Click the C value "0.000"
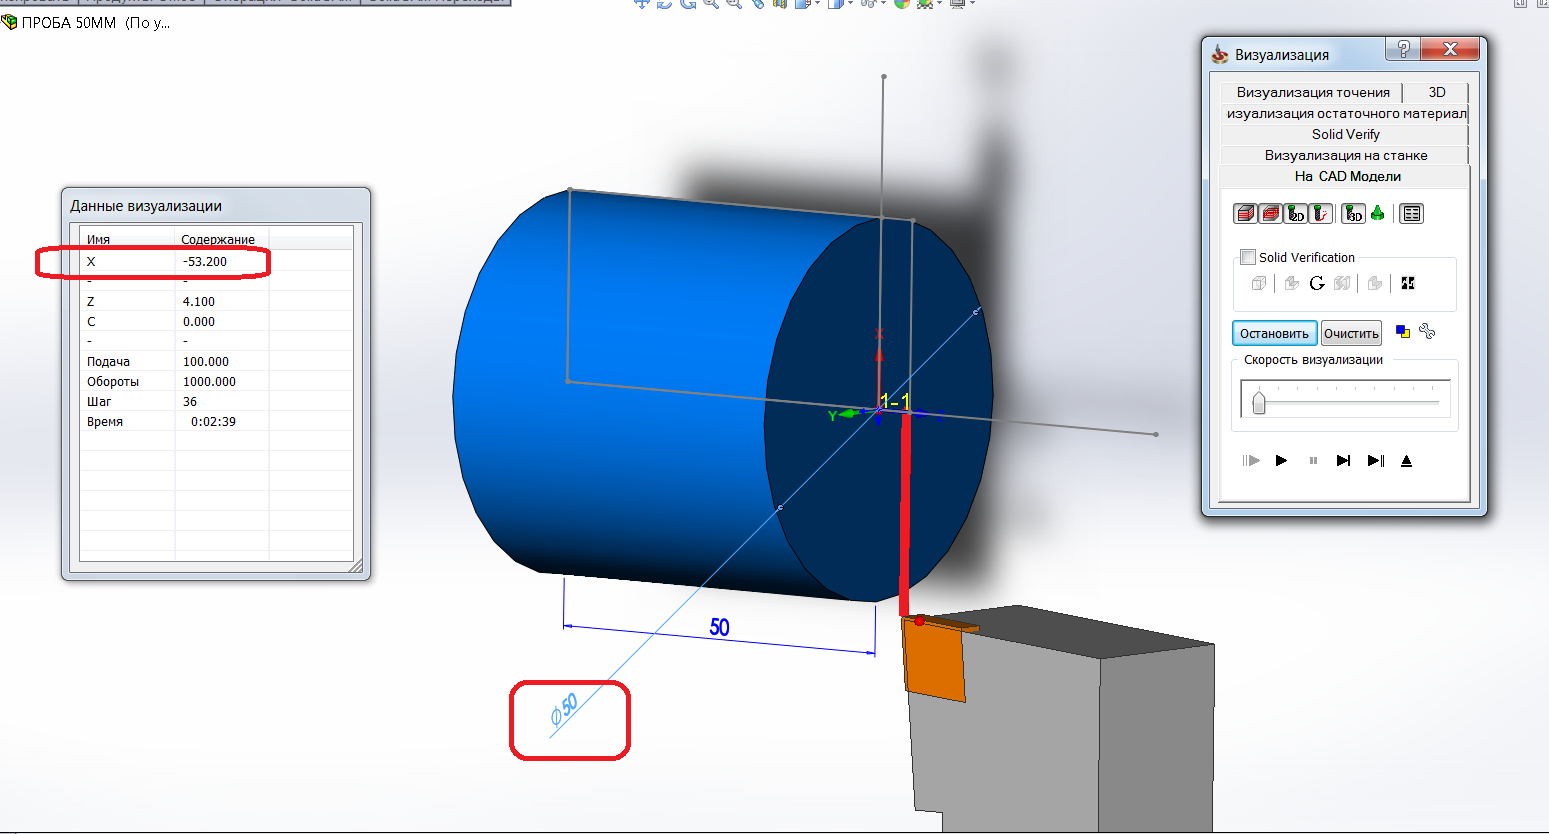 199,322
